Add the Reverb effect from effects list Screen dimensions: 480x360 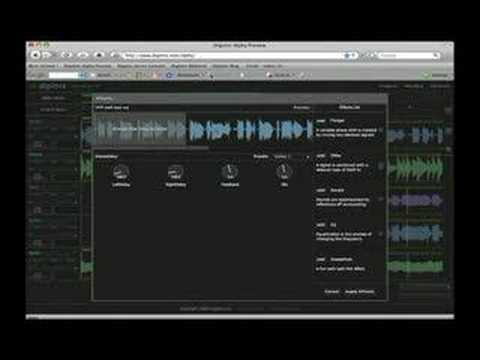tap(320, 190)
